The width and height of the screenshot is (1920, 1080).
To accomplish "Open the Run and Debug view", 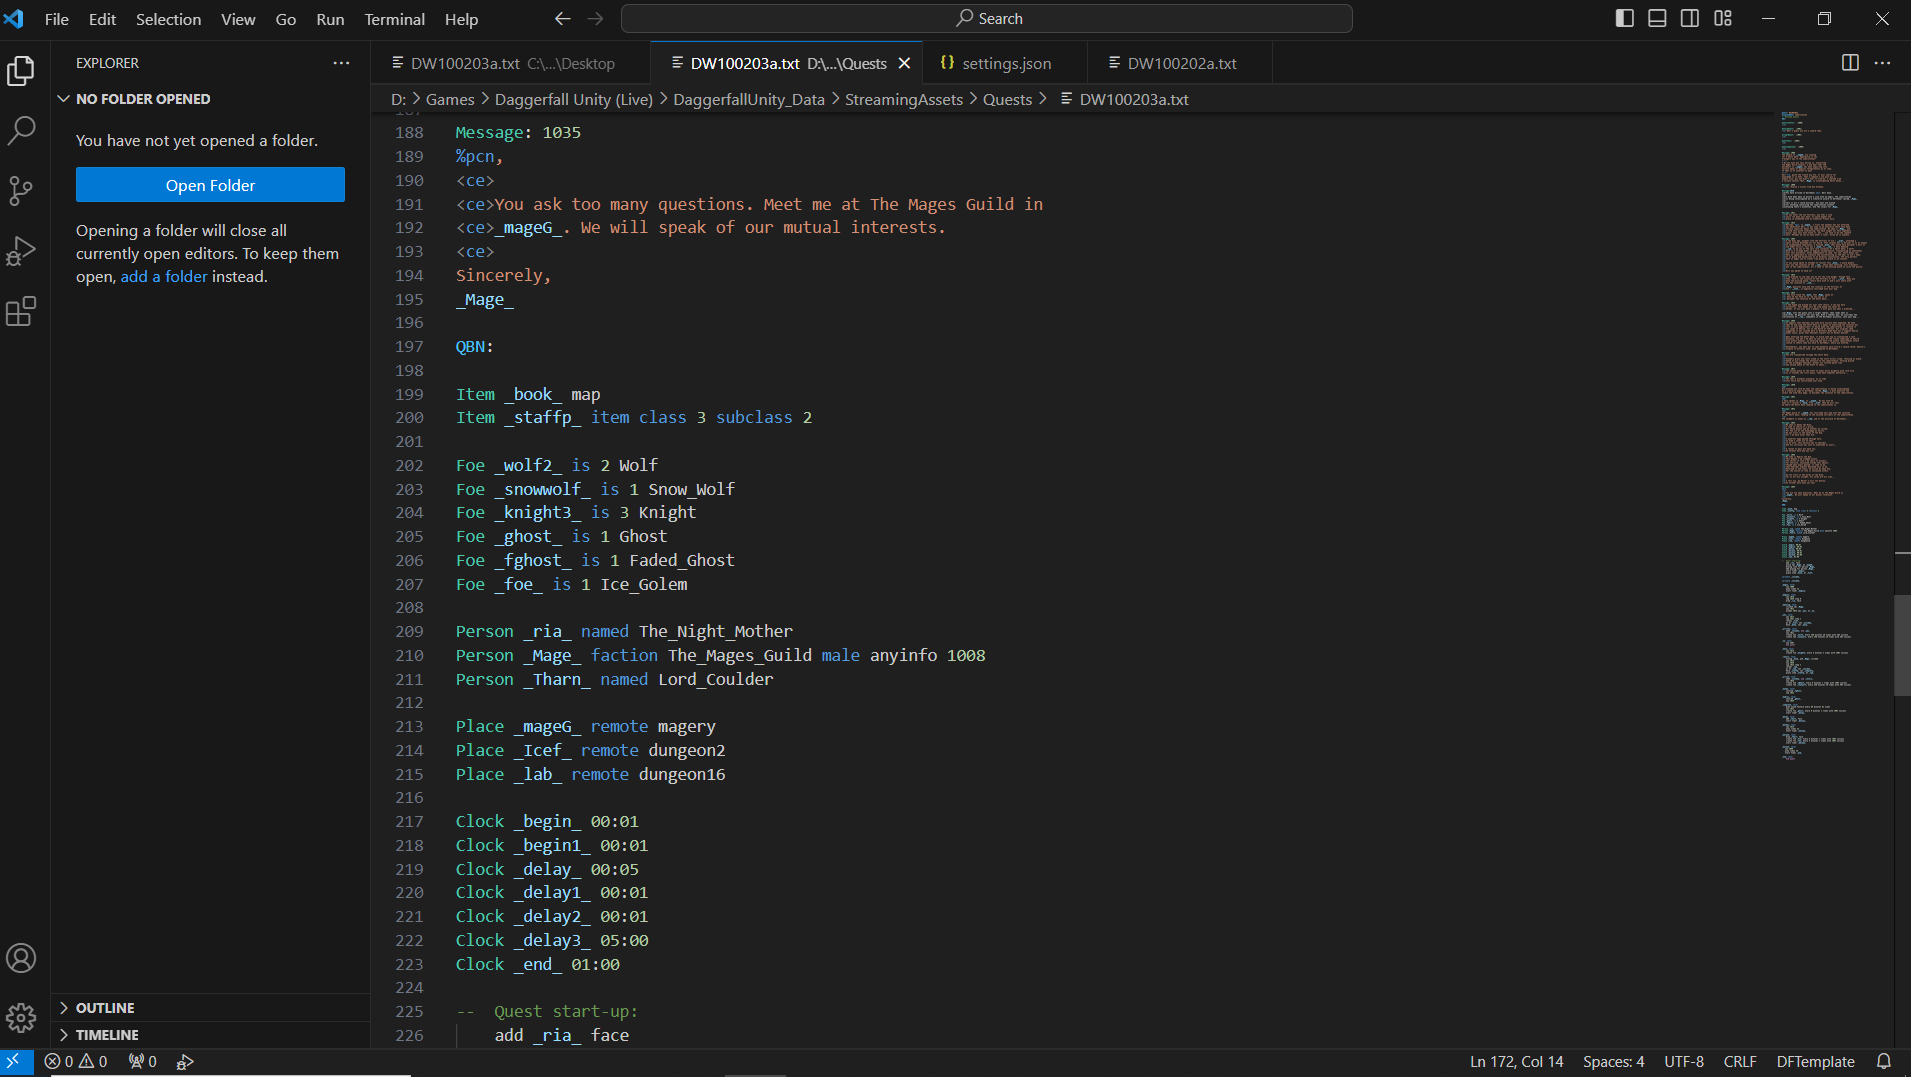I will [x=21, y=251].
